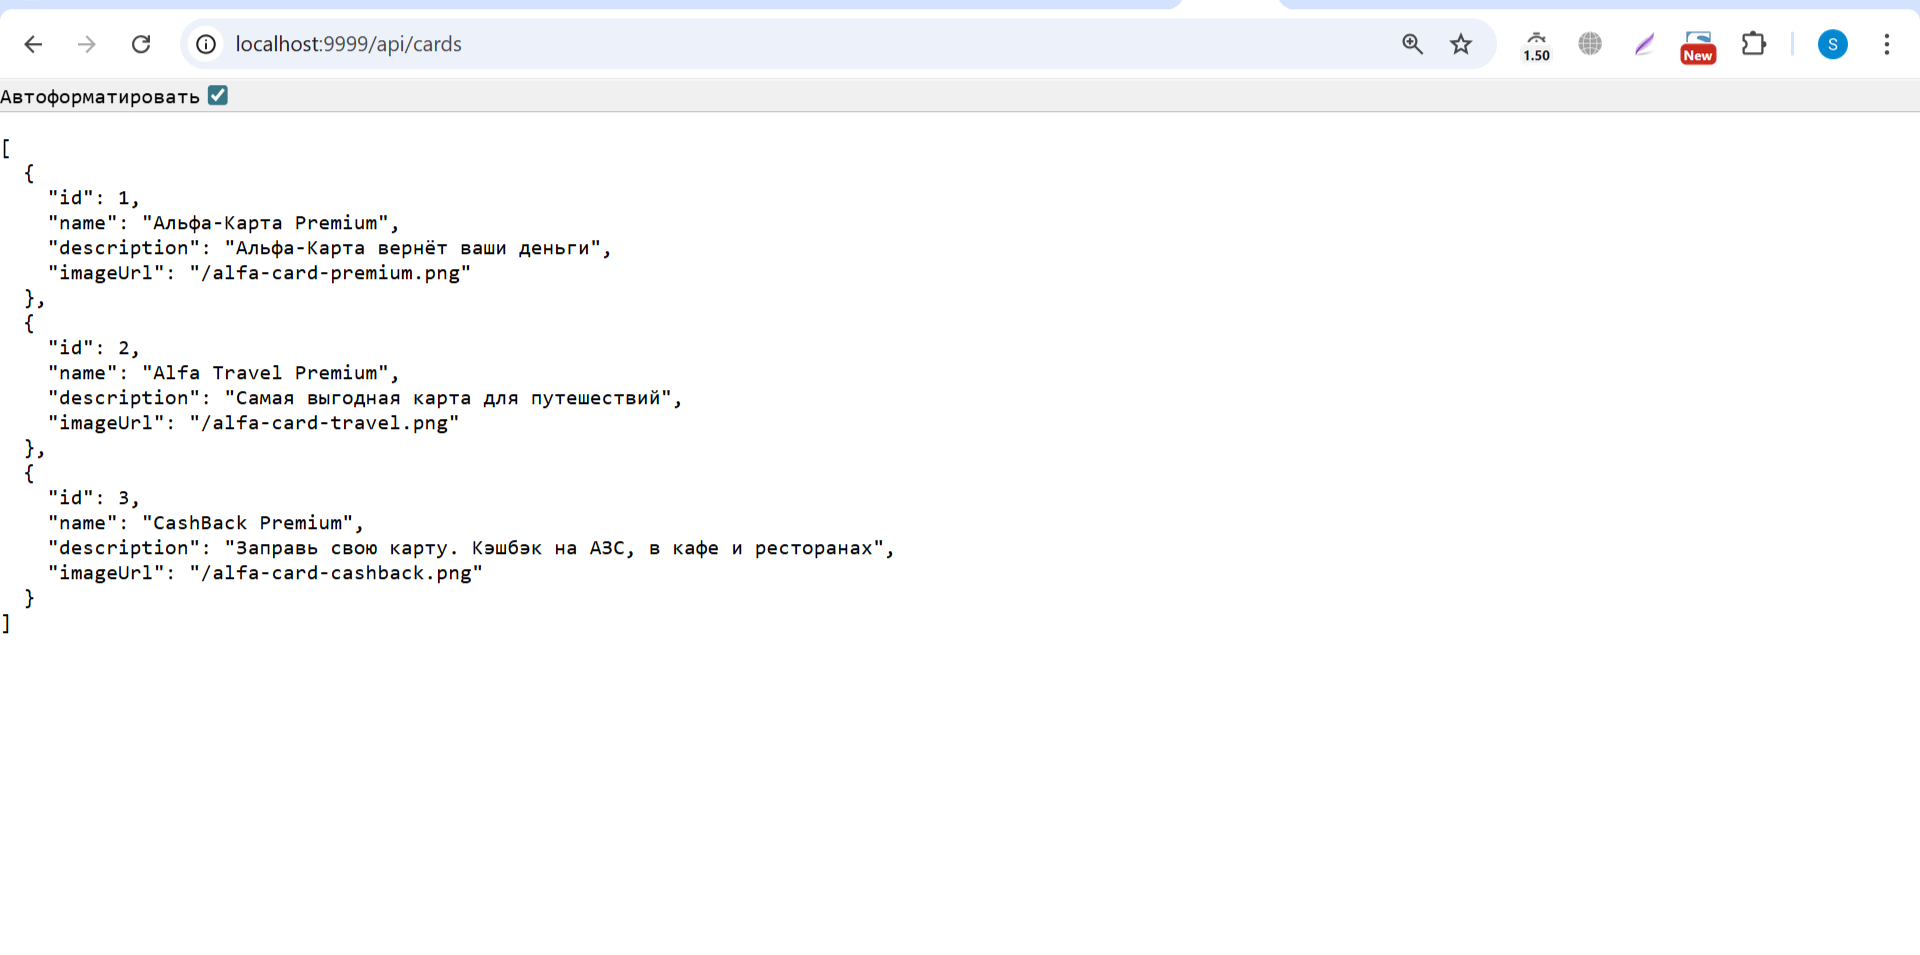The width and height of the screenshot is (1920, 955).
Task: Open the Extensions puzzle piece menu
Action: (x=1753, y=44)
